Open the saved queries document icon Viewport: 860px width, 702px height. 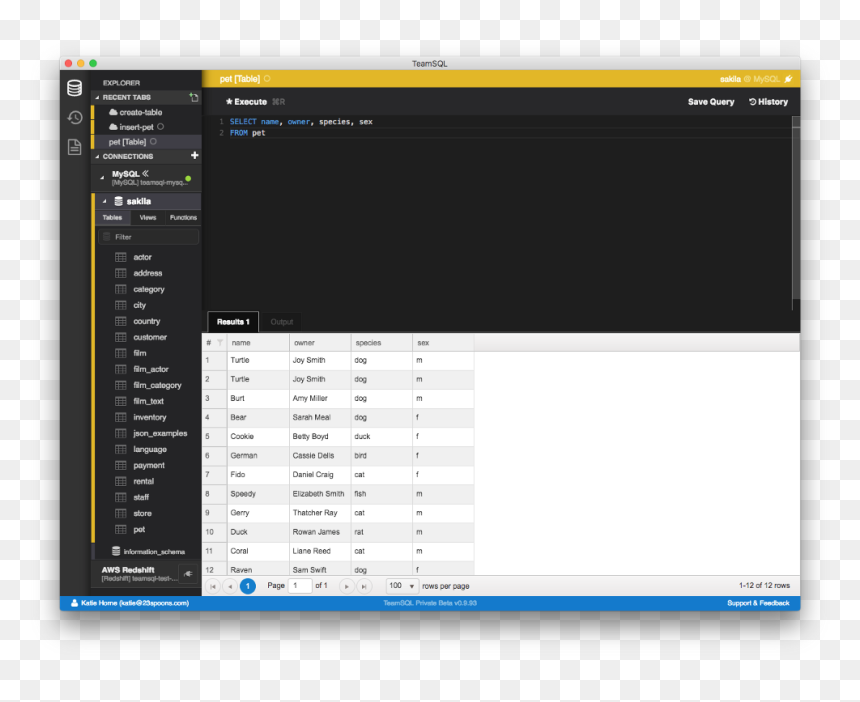point(75,147)
